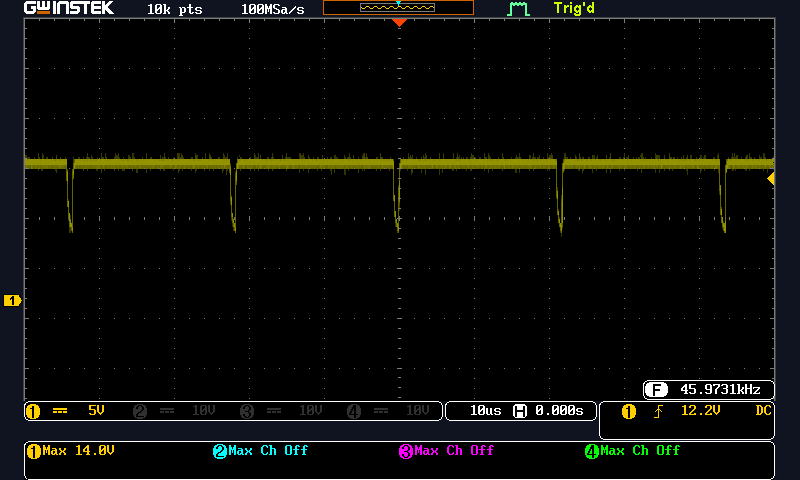Click the channel 1 ground level marker
This screenshot has height=480, width=800.
[12, 300]
